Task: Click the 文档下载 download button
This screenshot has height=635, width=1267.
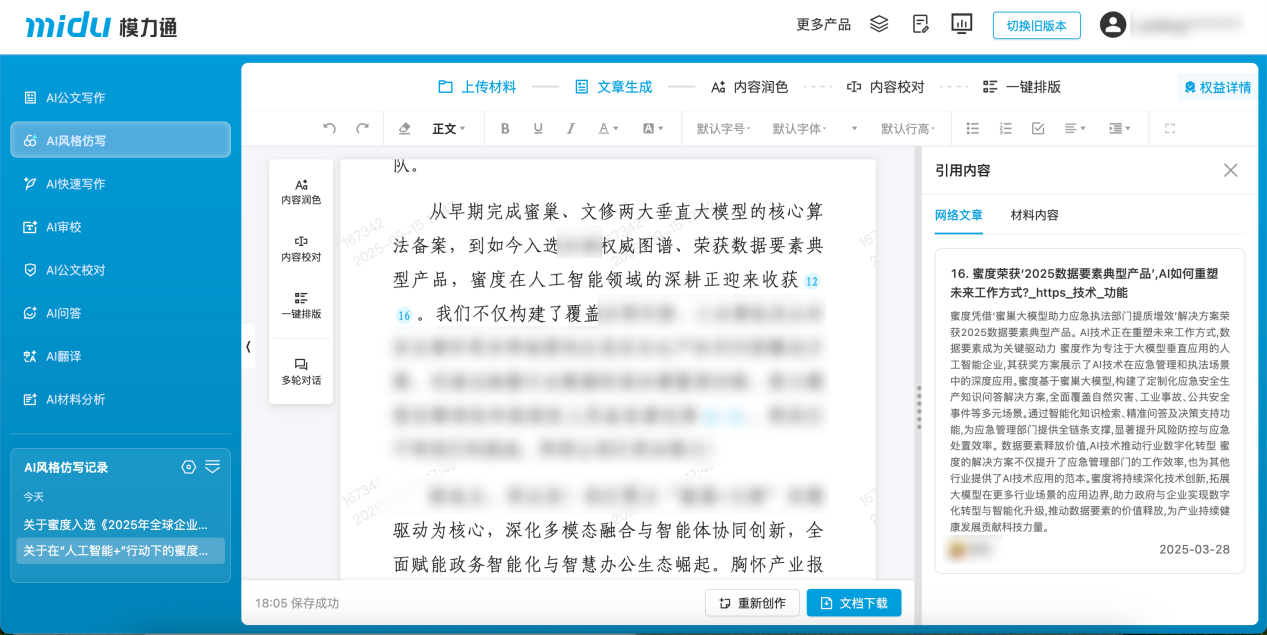Action: point(852,602)
